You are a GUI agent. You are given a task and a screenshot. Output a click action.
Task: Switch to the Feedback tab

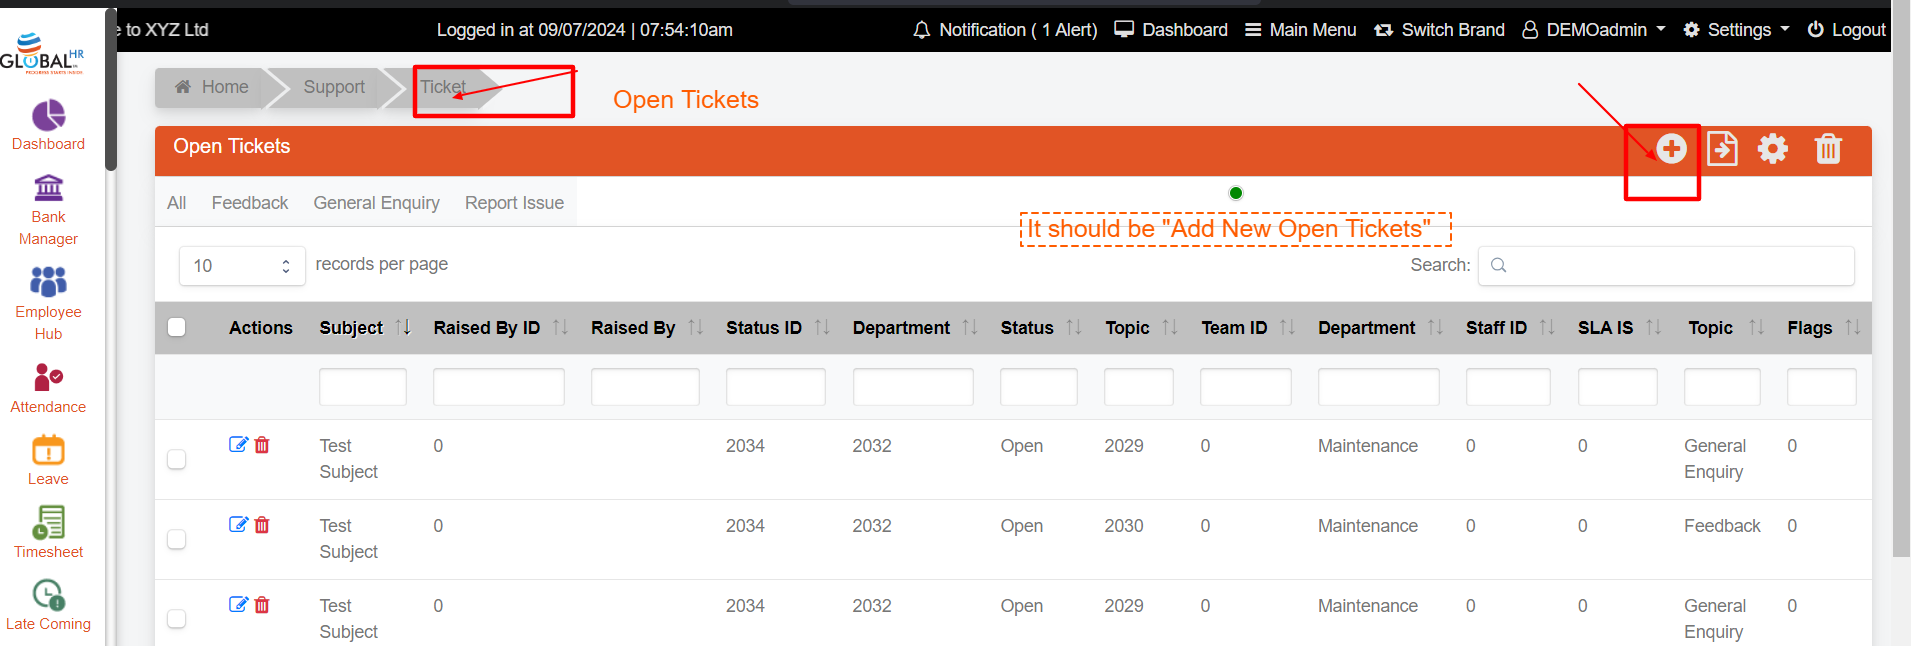tap(249, 203)
